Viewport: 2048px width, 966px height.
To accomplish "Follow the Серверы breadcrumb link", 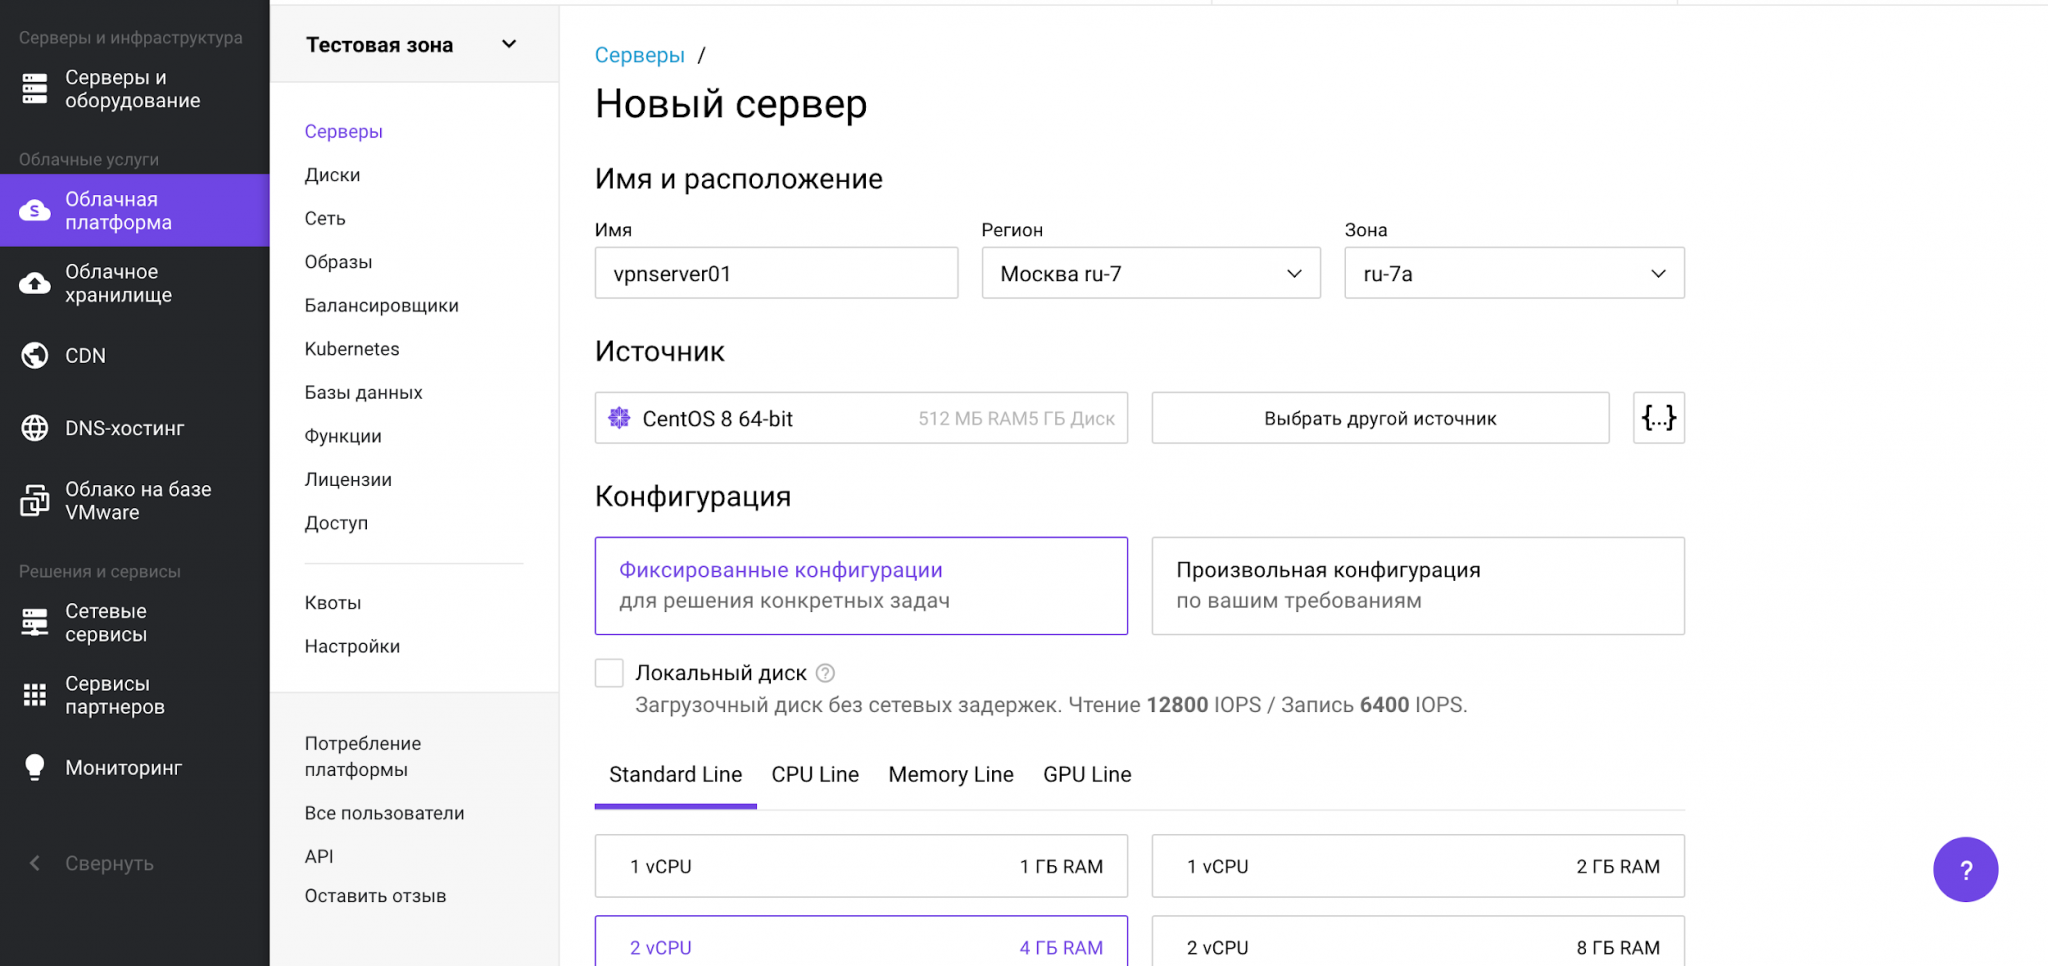I will coord(639,56).
